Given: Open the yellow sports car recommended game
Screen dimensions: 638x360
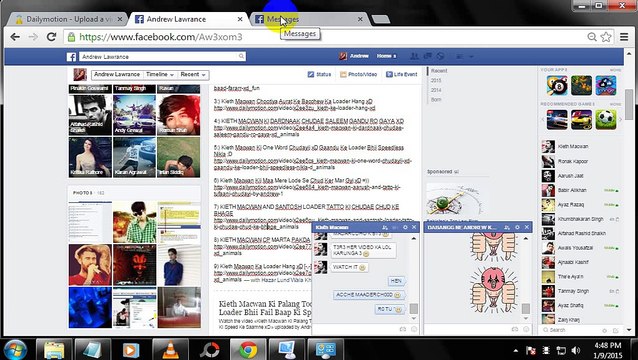Looking at the screenshot, I should [581, 120].
